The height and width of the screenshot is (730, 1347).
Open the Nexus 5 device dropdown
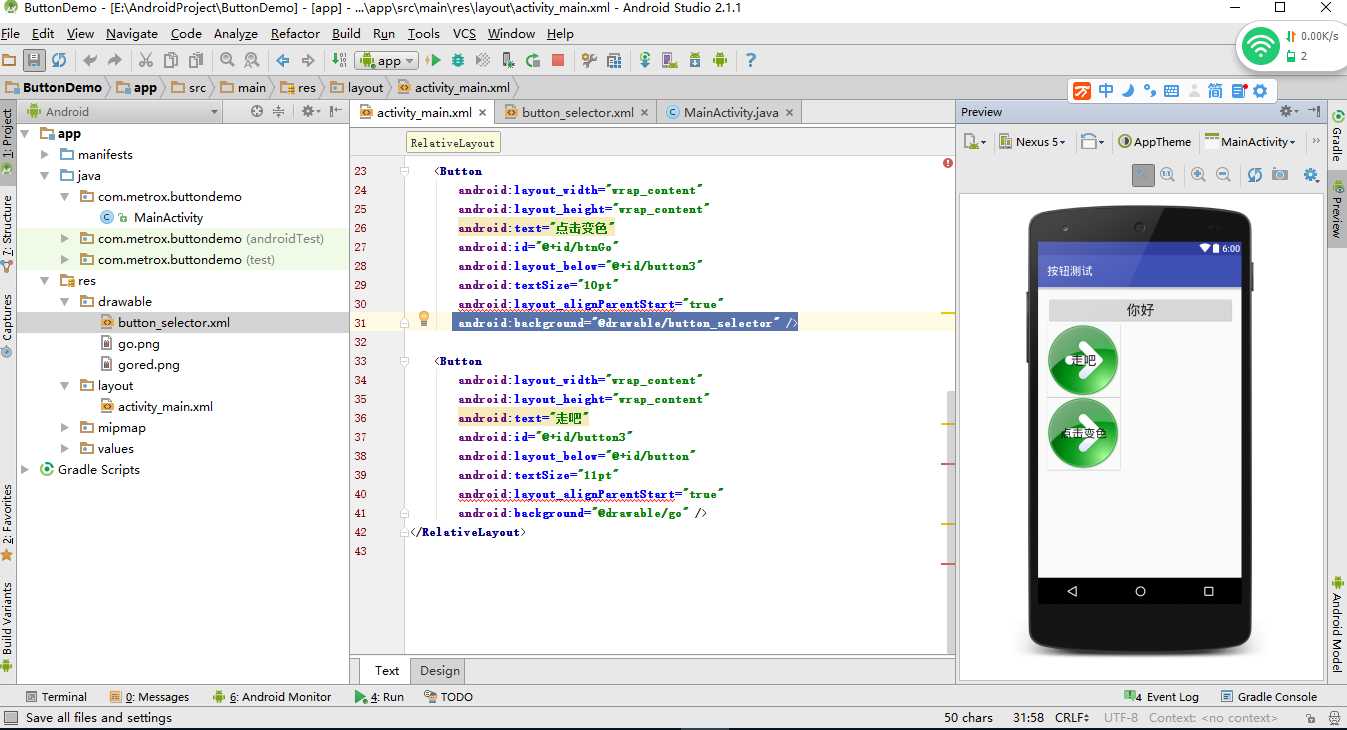1033,142
